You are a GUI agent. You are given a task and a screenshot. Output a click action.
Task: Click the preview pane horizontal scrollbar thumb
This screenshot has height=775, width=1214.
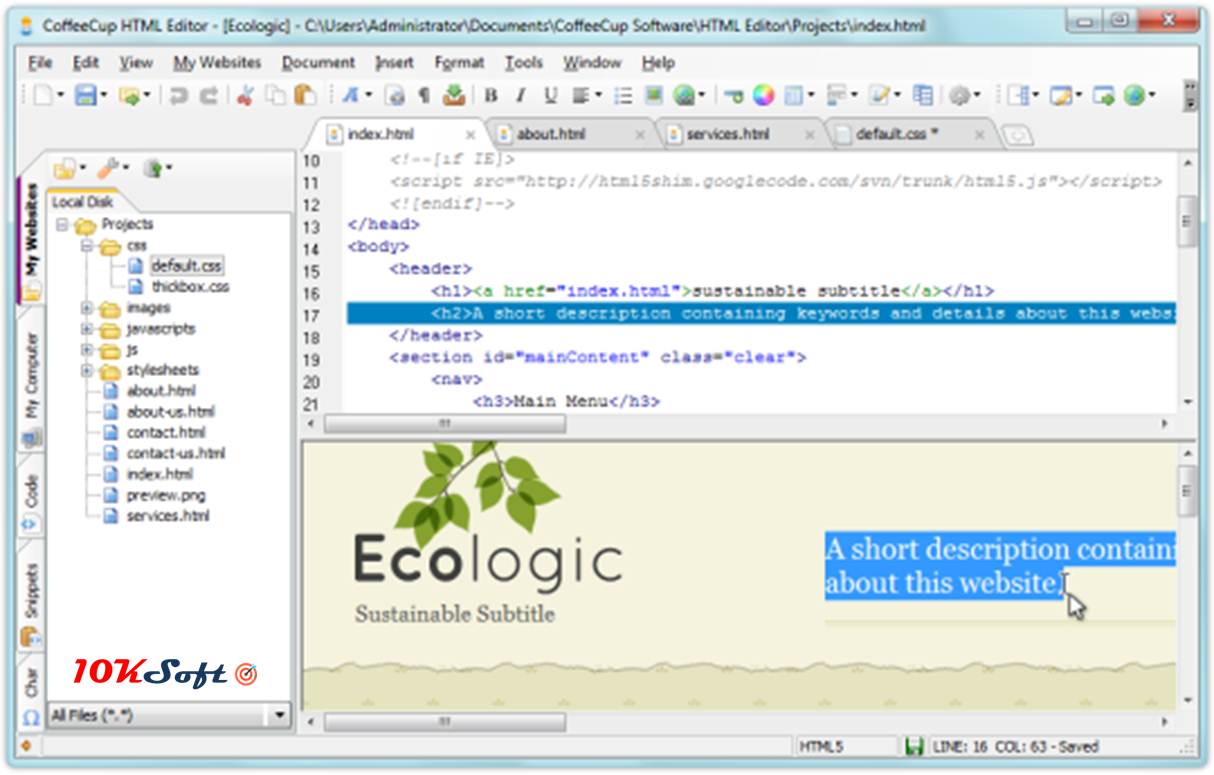click(445, 721)
